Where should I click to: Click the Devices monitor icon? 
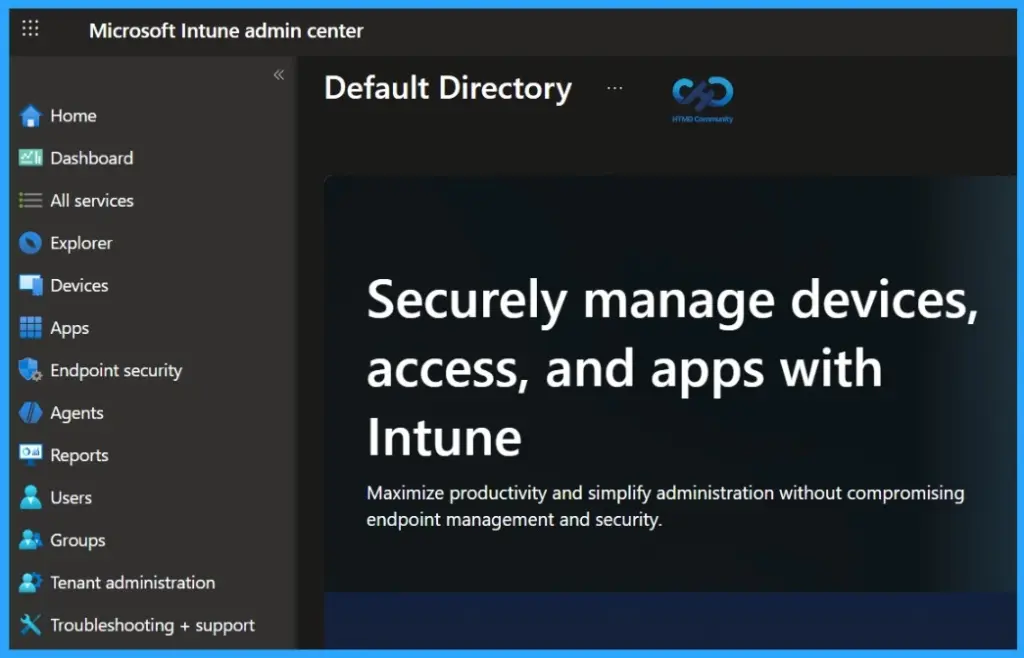point(31,285)
